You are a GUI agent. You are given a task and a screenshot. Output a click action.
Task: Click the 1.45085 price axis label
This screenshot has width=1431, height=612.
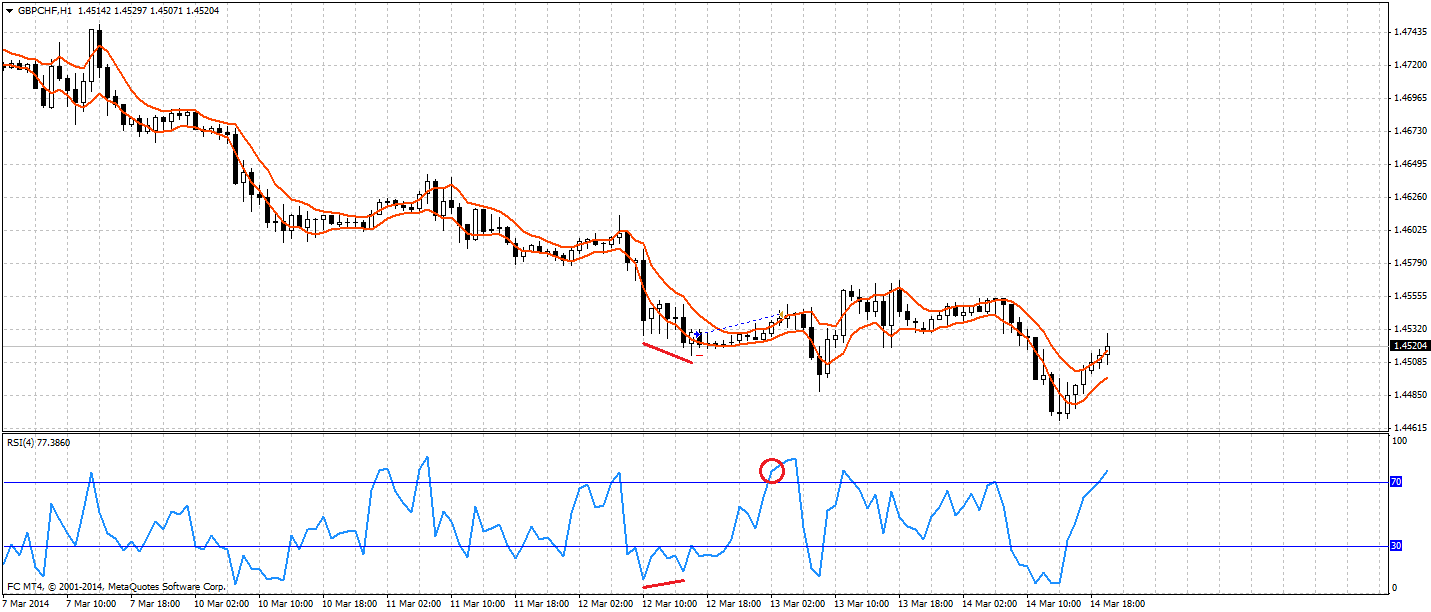pyautogui.click(x=1409, y=362)
